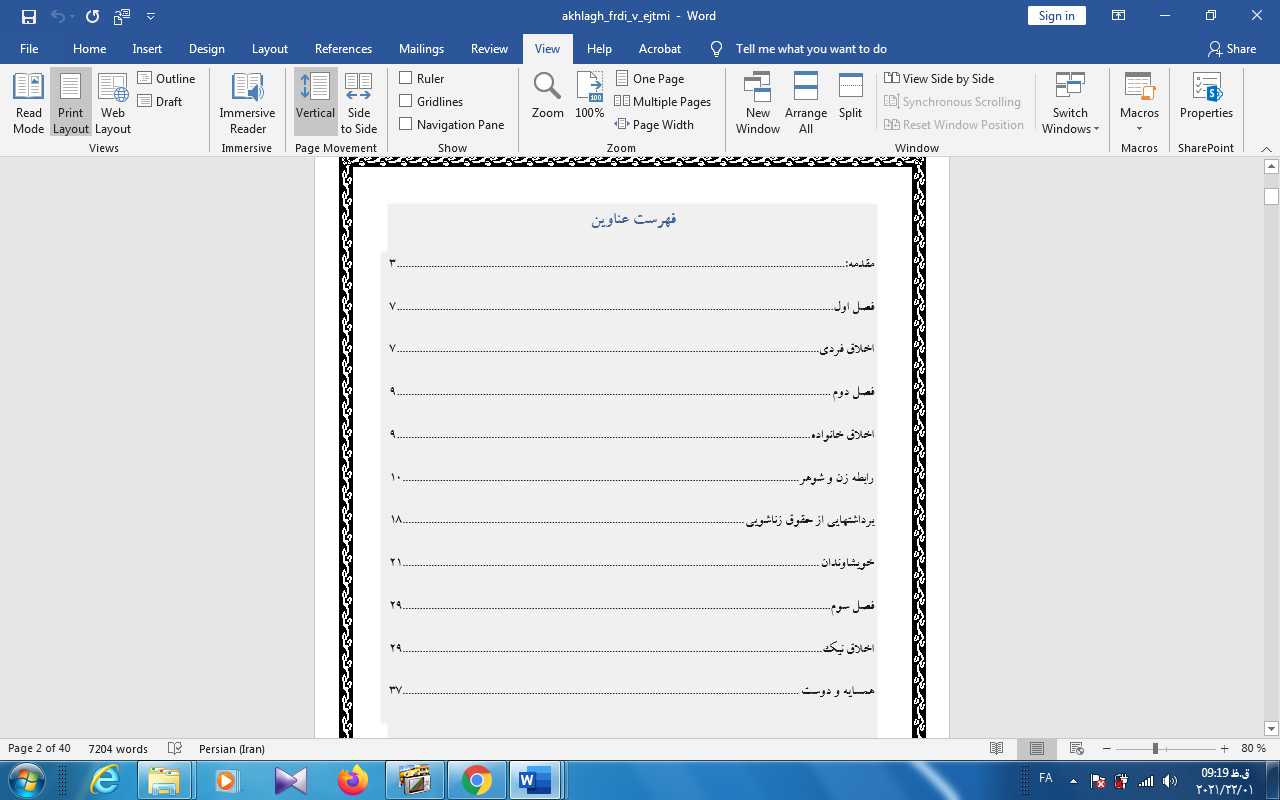Screen dimensions: 1280x800
Task: Check the Navigation Pane option
Action: 406,124
